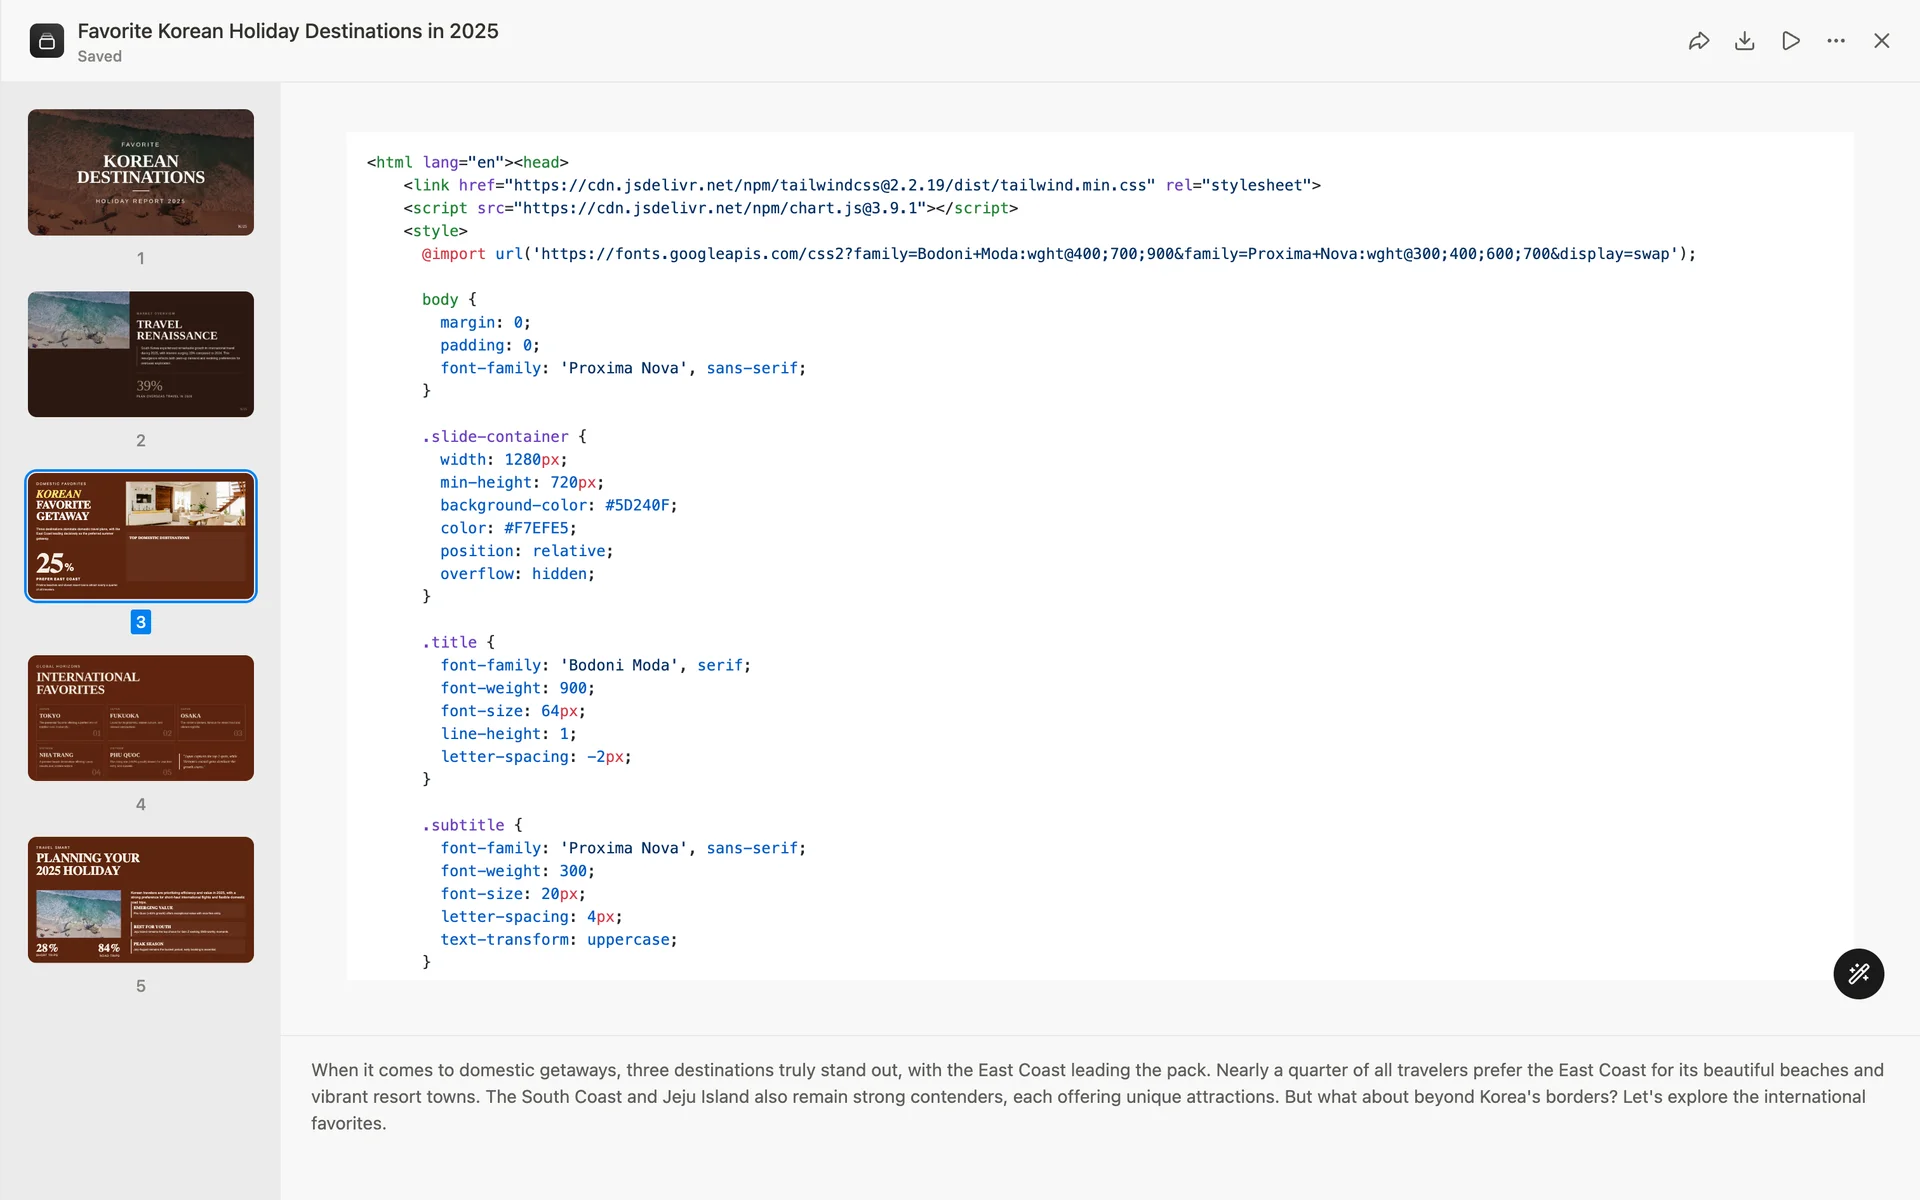The width and height of the screenshot is (1920, 1200).
Task: Click the magic wand edit button
Action: [x=1858, y=973]
